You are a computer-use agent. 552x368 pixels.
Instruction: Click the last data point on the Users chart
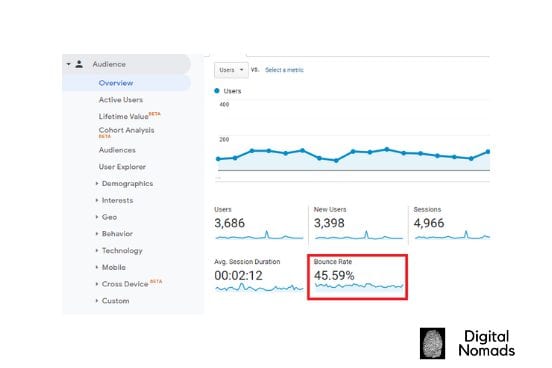pyautogui.click(x=488, y=152)
